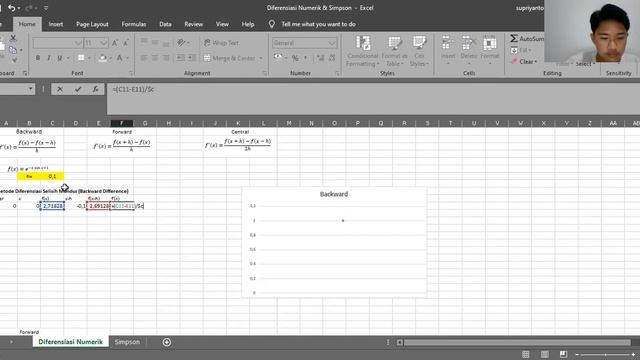Center text horizontally
The image size is (640, 360).
(155, 58)
